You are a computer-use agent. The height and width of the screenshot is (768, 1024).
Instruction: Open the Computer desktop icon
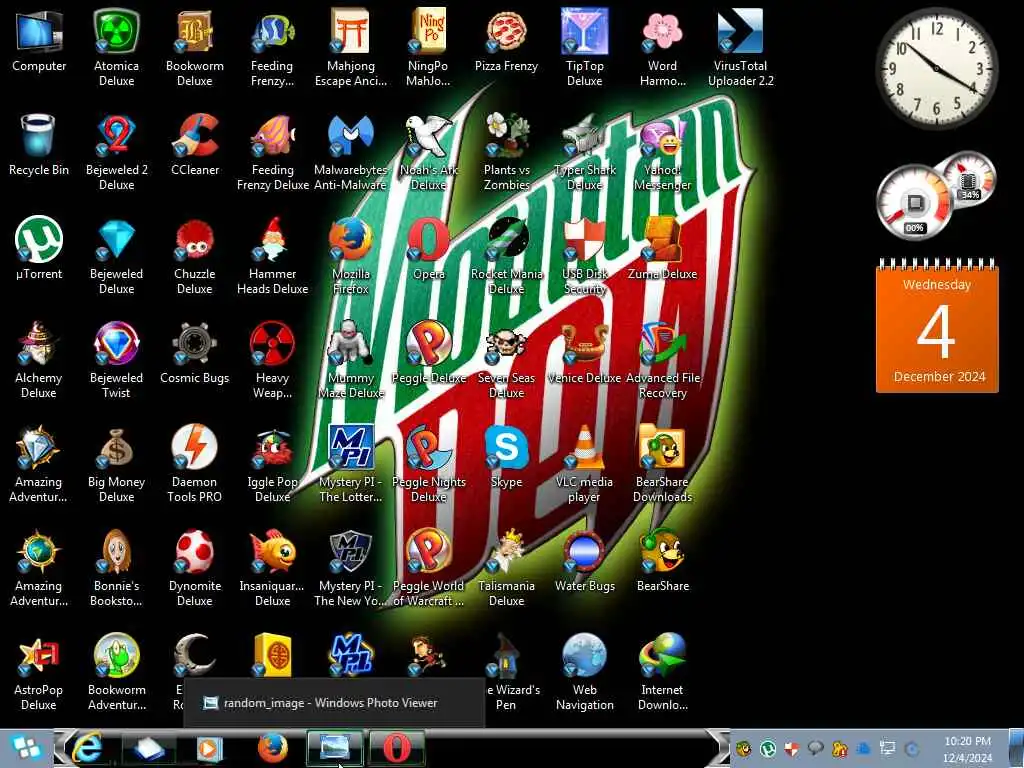point(39,40)
